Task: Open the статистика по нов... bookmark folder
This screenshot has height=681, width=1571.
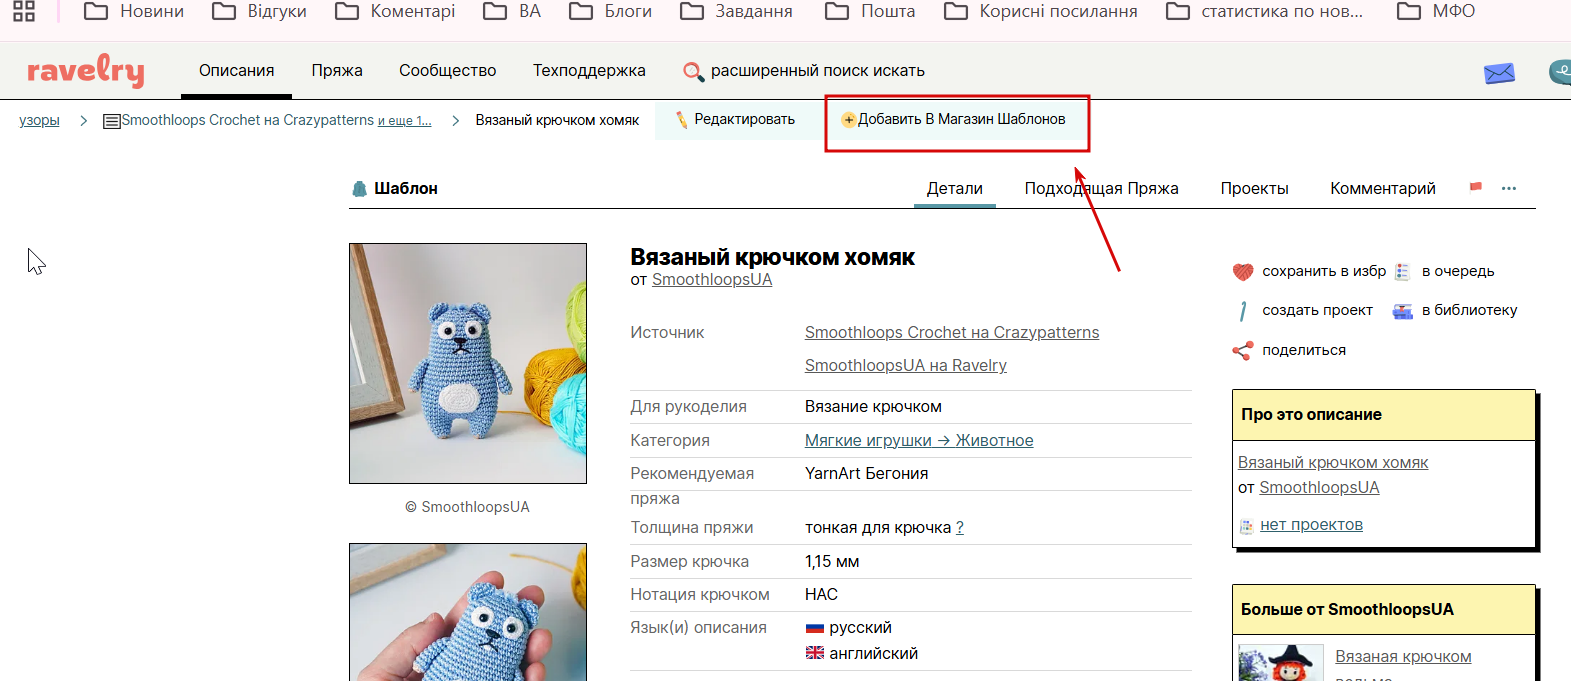Action: click(1265, 11)
